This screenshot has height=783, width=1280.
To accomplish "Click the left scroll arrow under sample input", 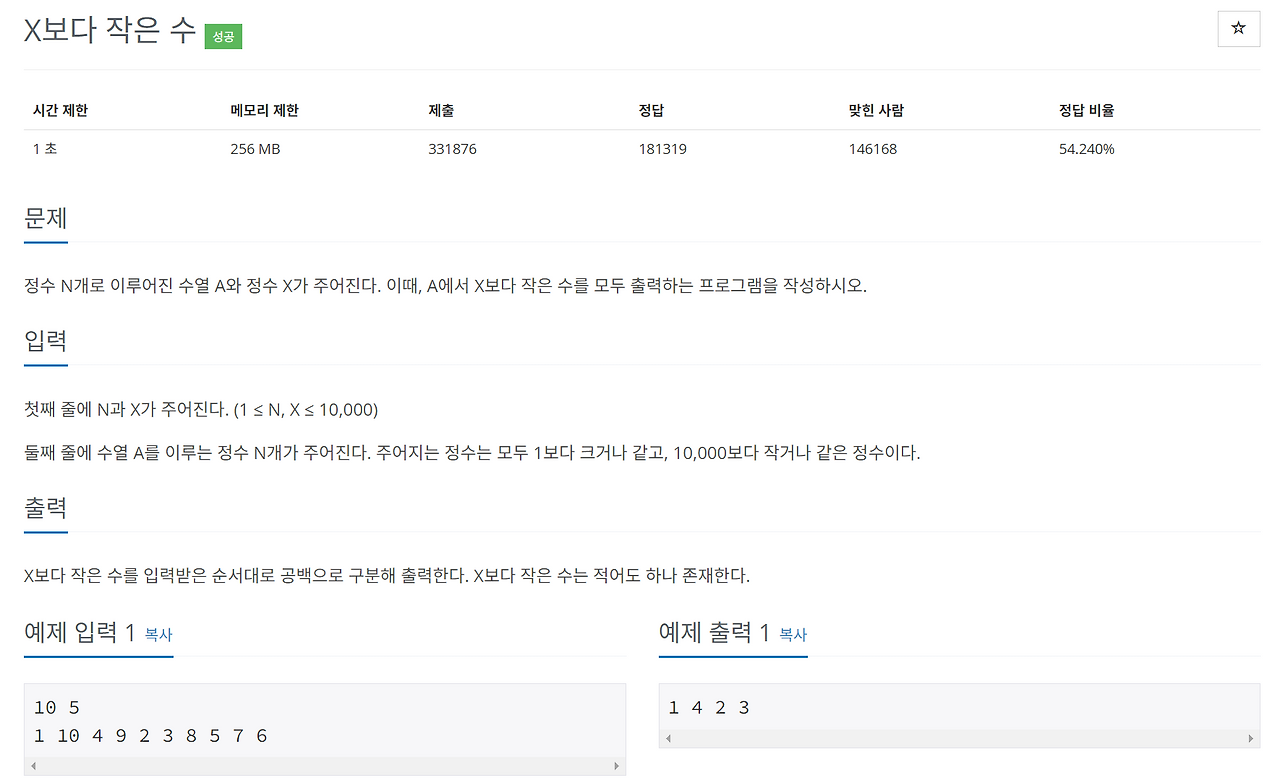I will tap(32, 766).
